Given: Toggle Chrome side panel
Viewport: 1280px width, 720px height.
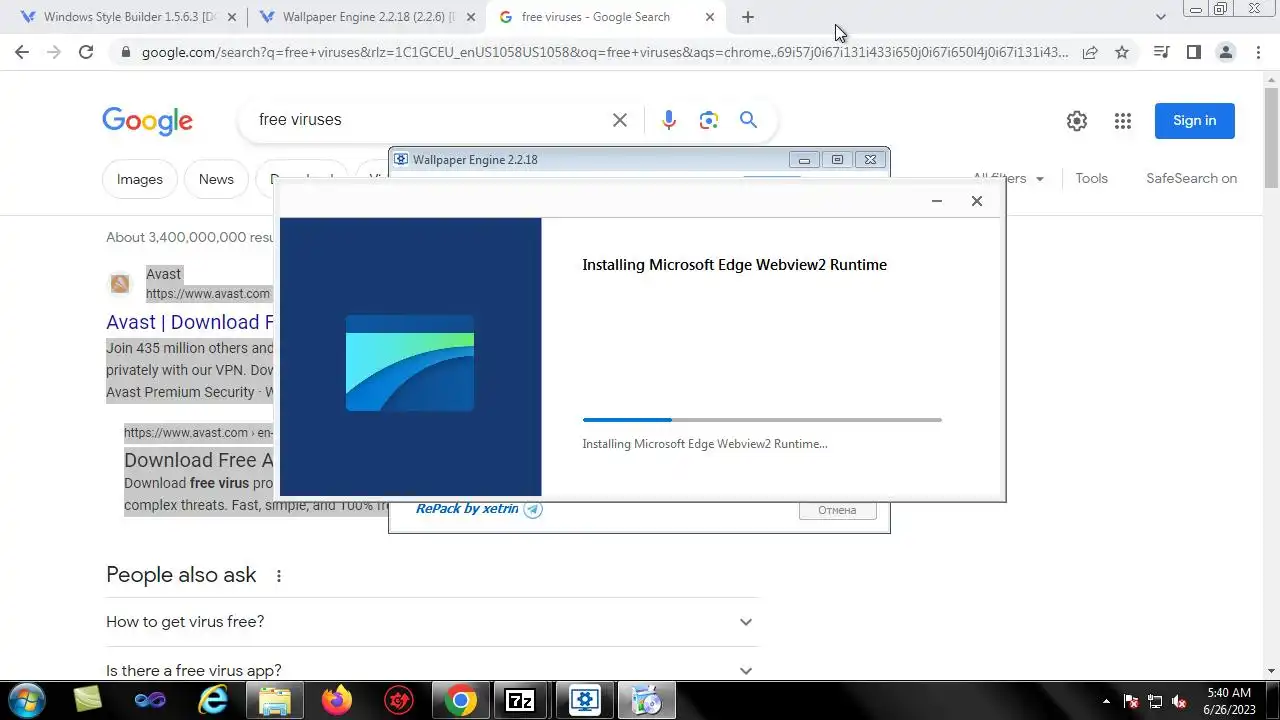Looking at the screenshot, I should click(1193, 52).
